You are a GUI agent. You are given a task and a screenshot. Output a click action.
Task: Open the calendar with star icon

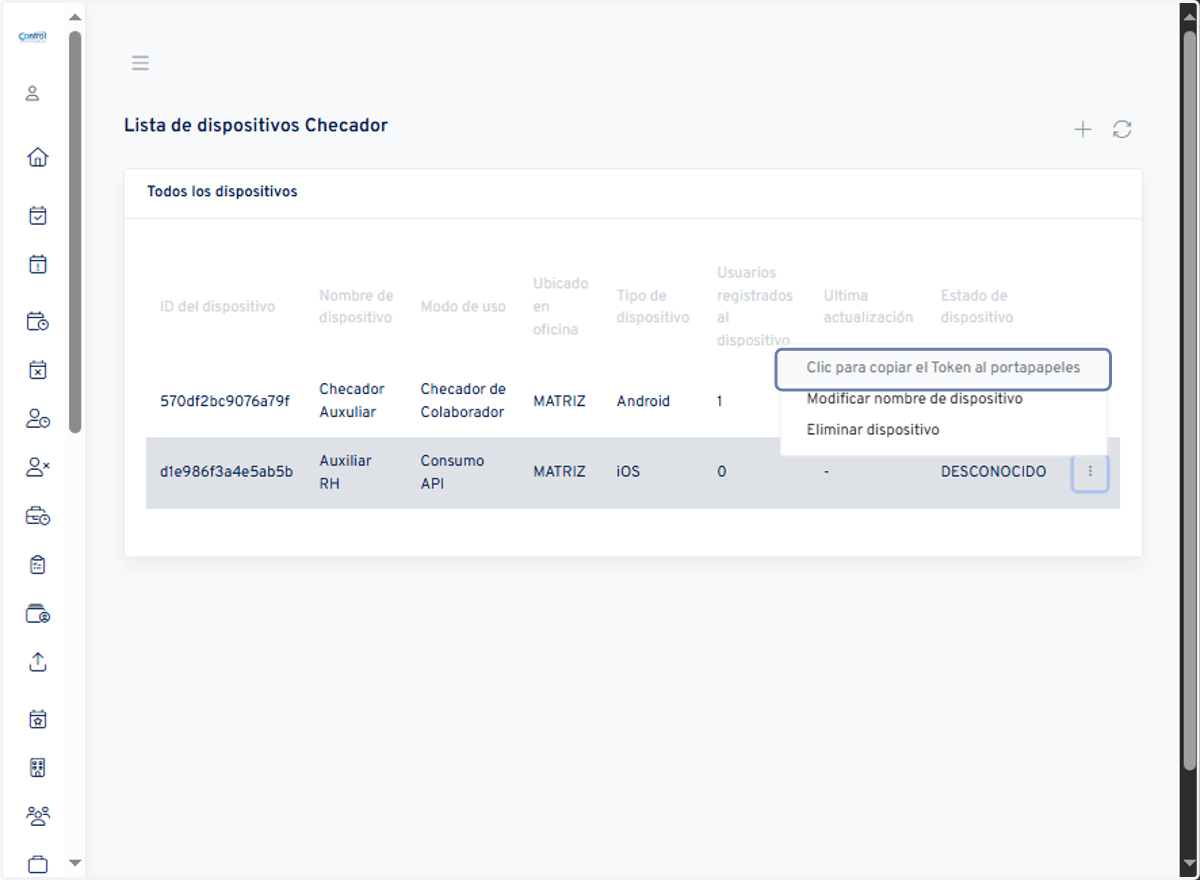tap(37, 719)
